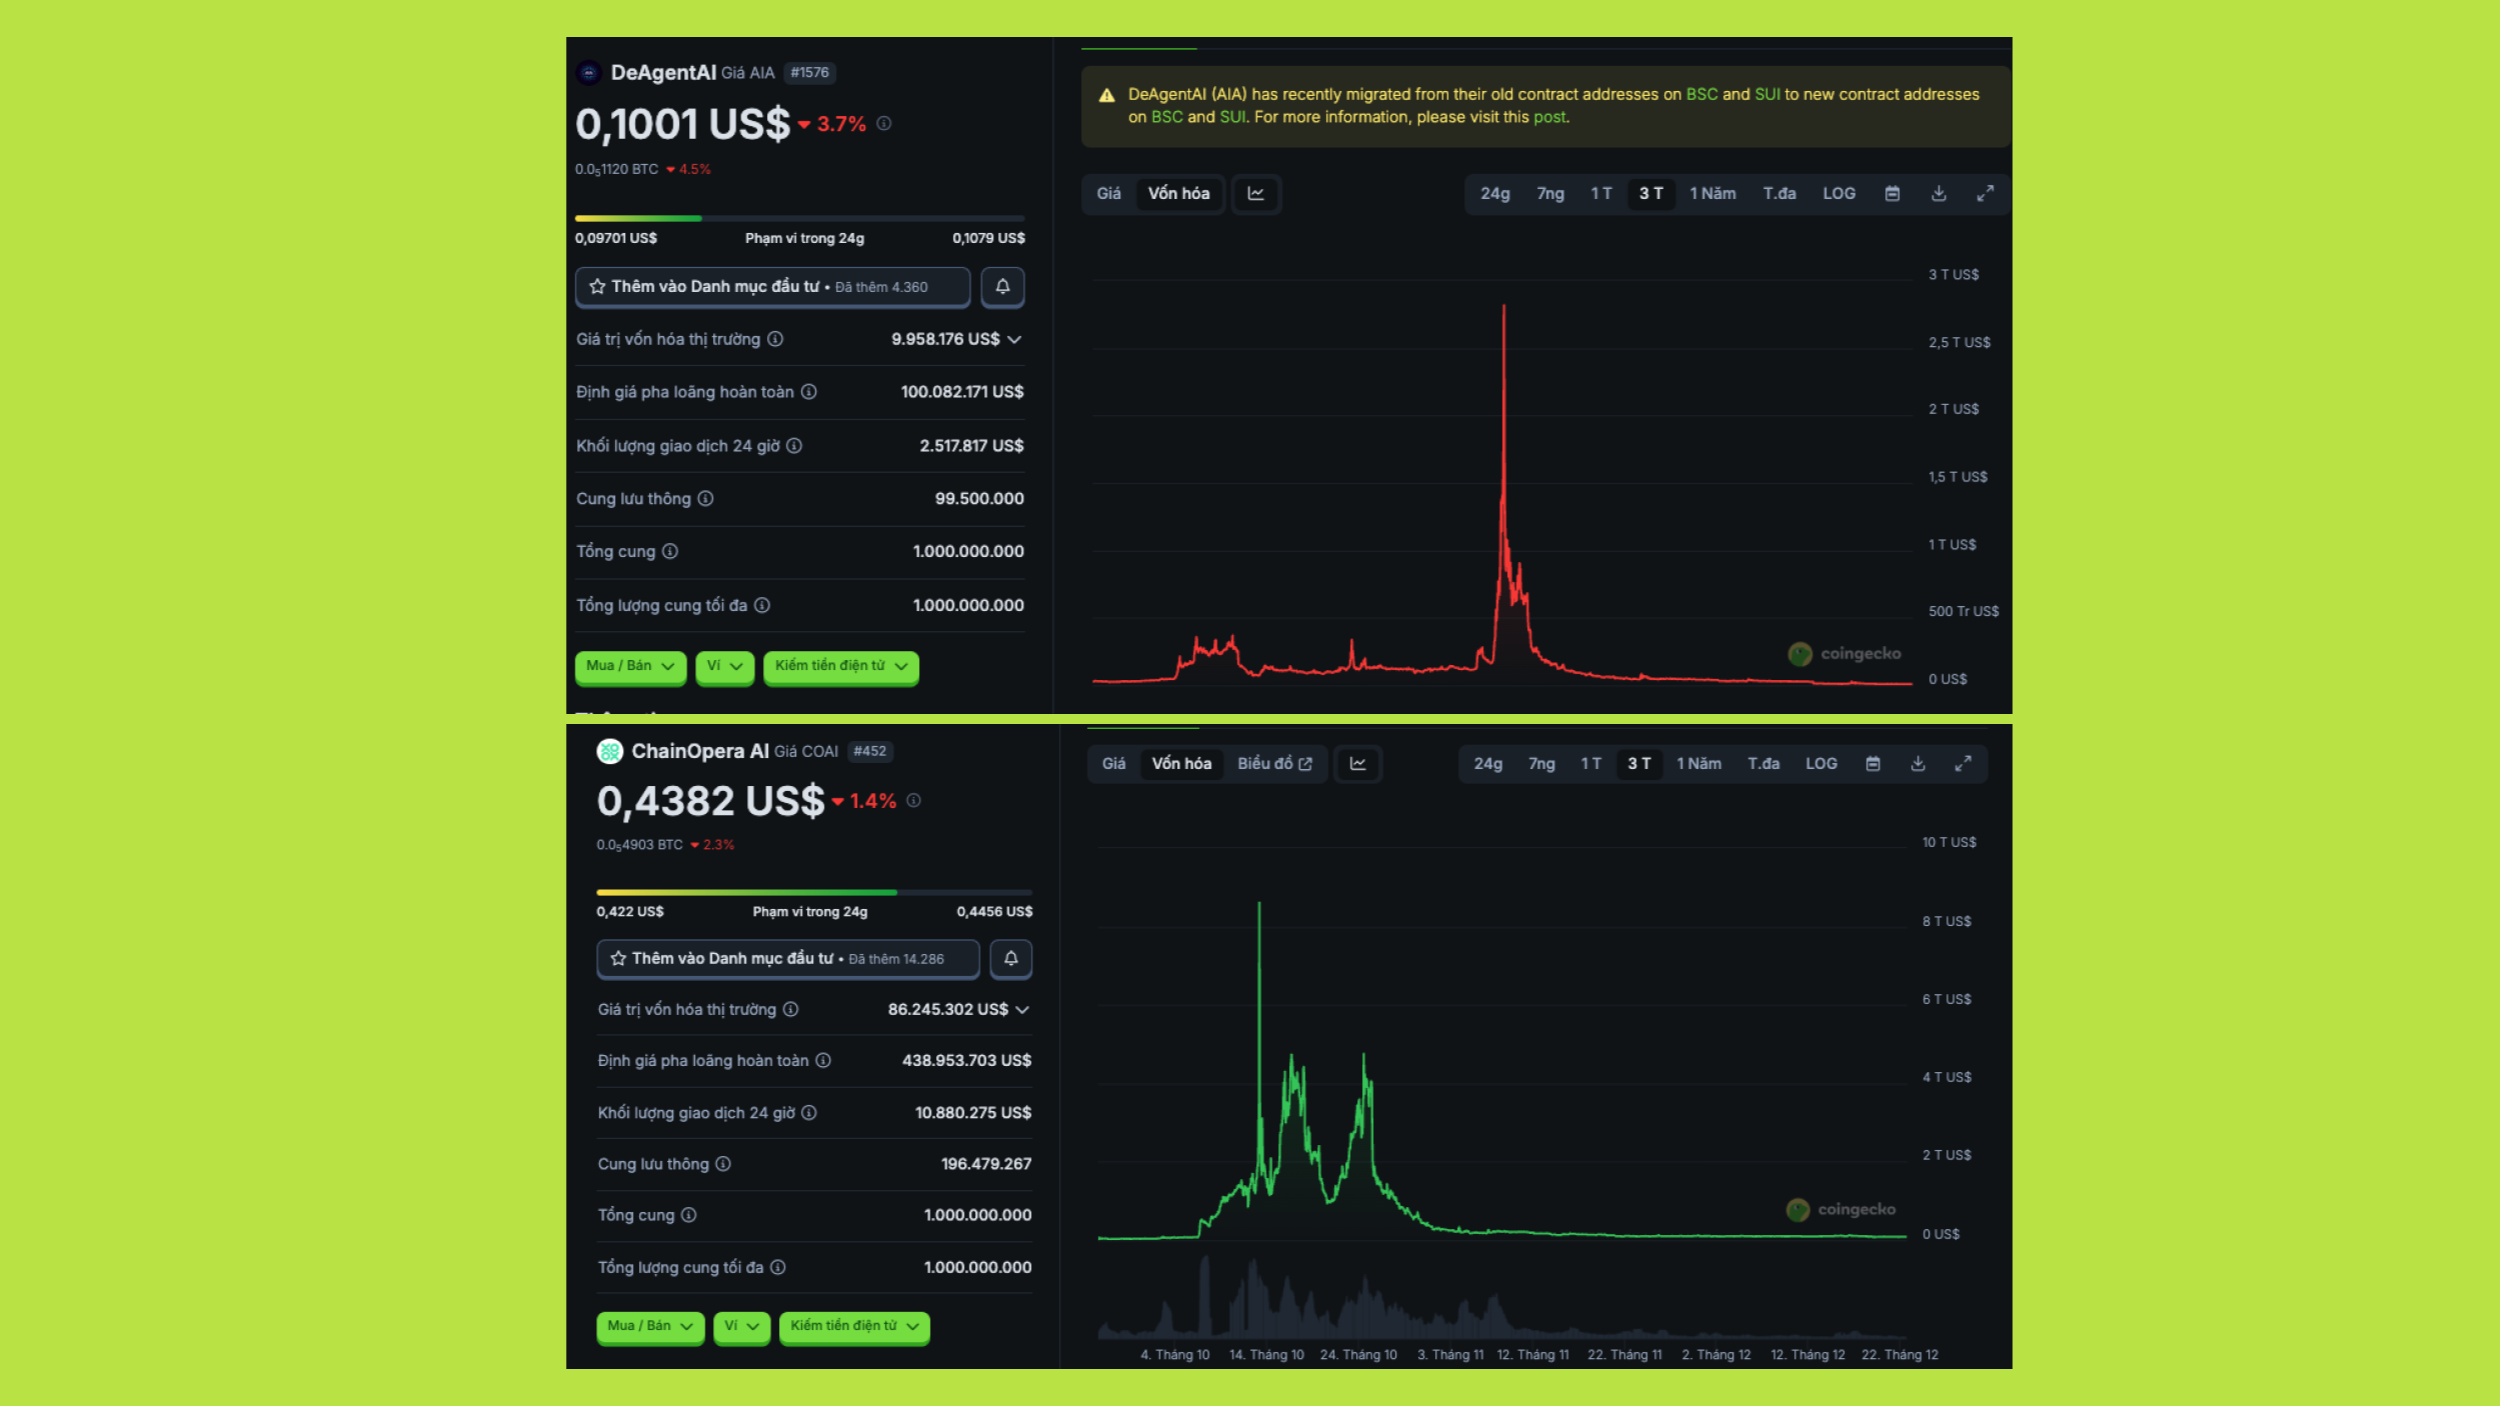Open the ChainOpera Kiếm tiền điện tử dropdown
This screenshot has height=1406, width=2500.
pyautogui.click(x=854, y=1326)
